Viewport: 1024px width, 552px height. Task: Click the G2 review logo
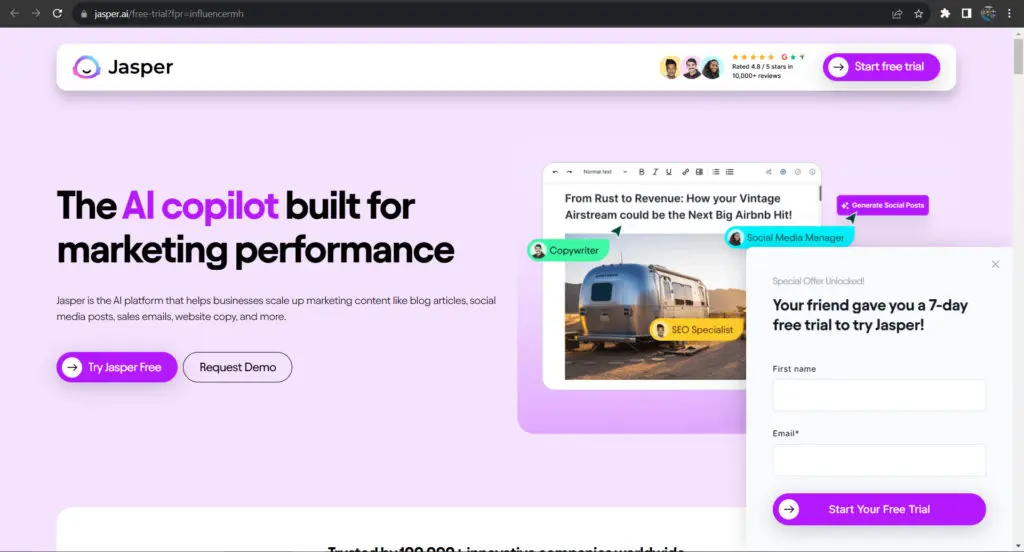(784, 57)
